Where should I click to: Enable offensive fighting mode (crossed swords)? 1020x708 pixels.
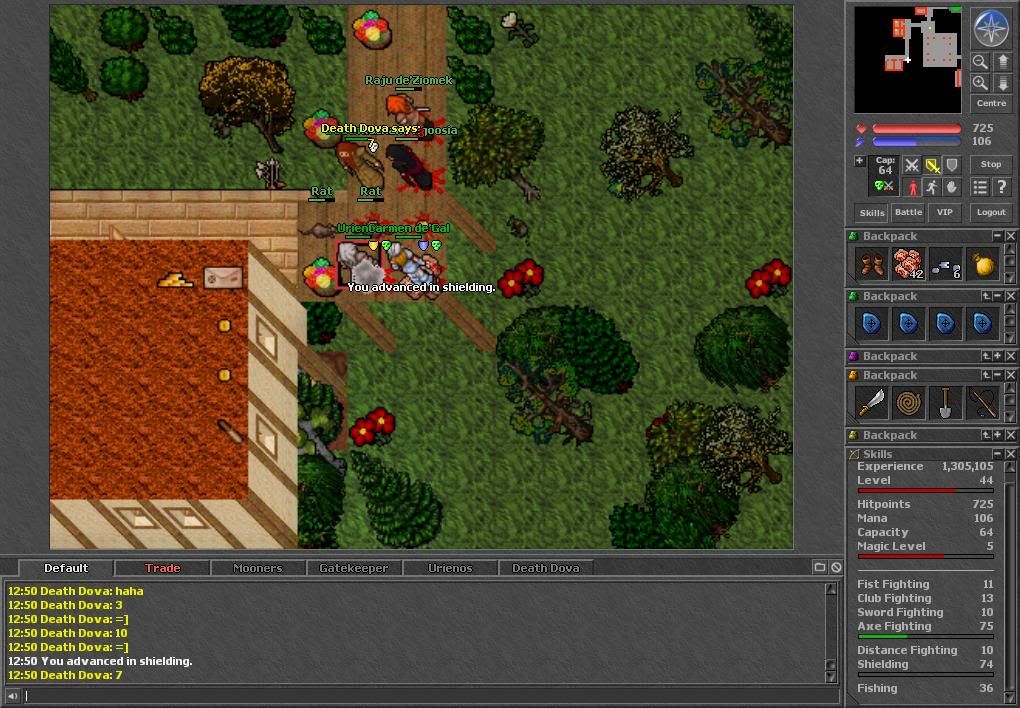(x=911, y=165)
